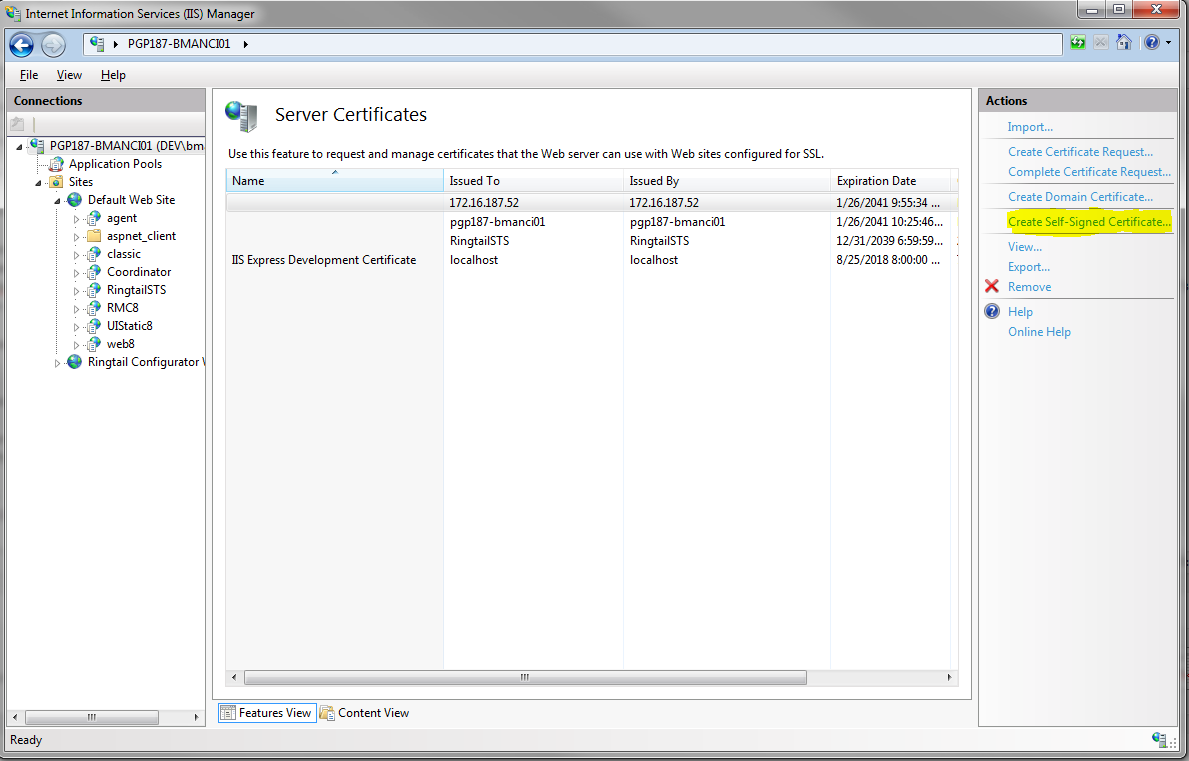Collapse the Default Web Site node
The image size is (1189, 761).
click(57, 201)
